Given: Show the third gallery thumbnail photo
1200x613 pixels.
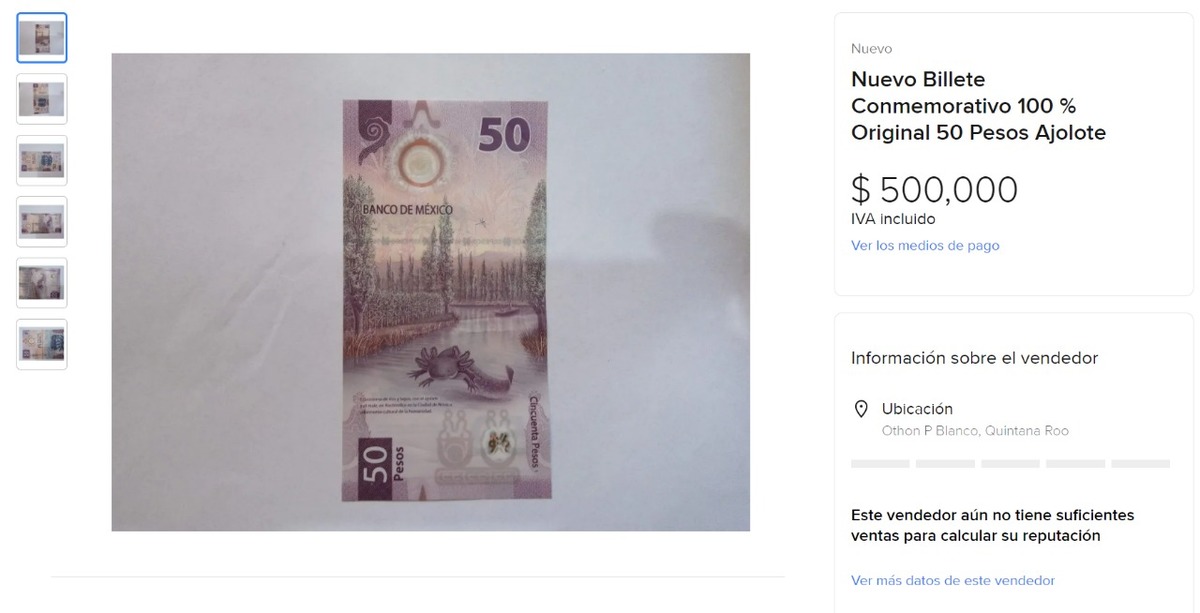Looking at the screenshot, I should pos(42,160).
